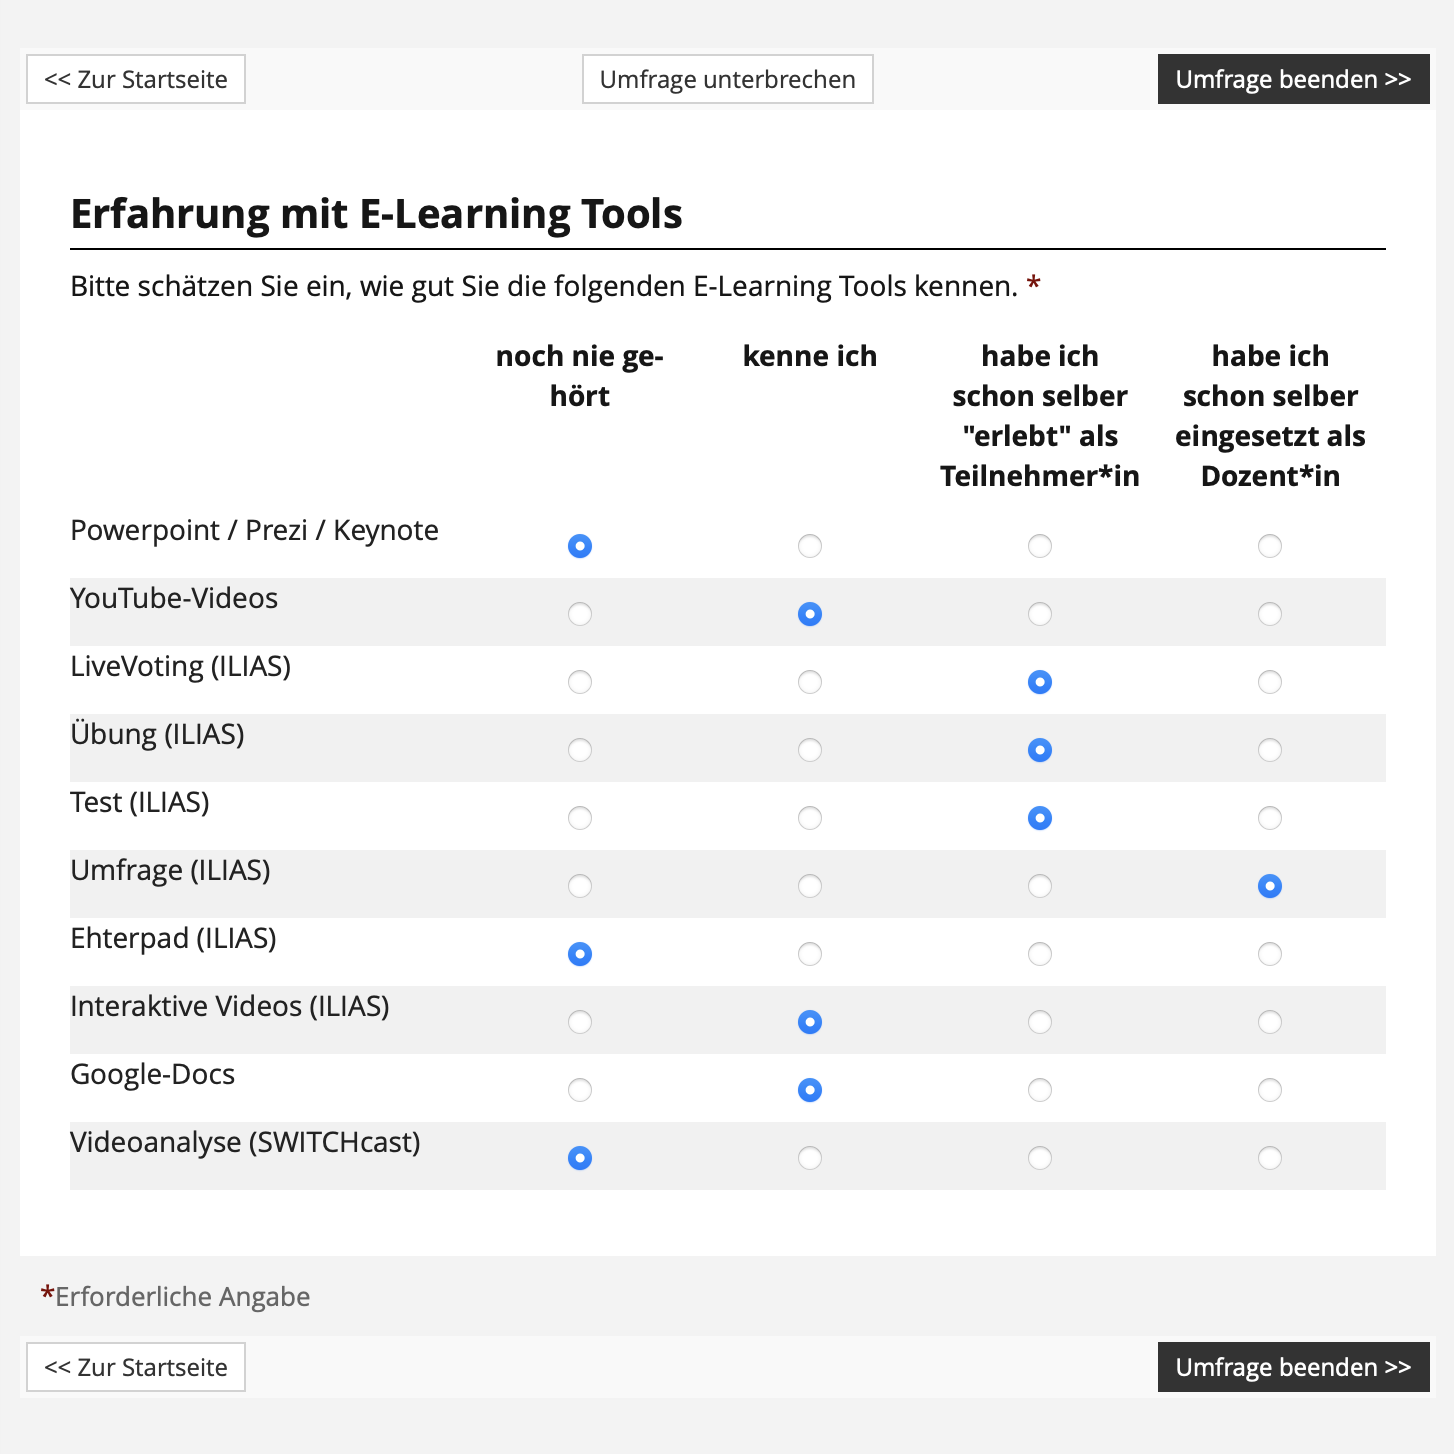Viewport: 1454px width, 1454px height.
Task: Select 'eingesetzt als Dozent*in' for Interaktive Videos
Action: coord(1270,1022)
